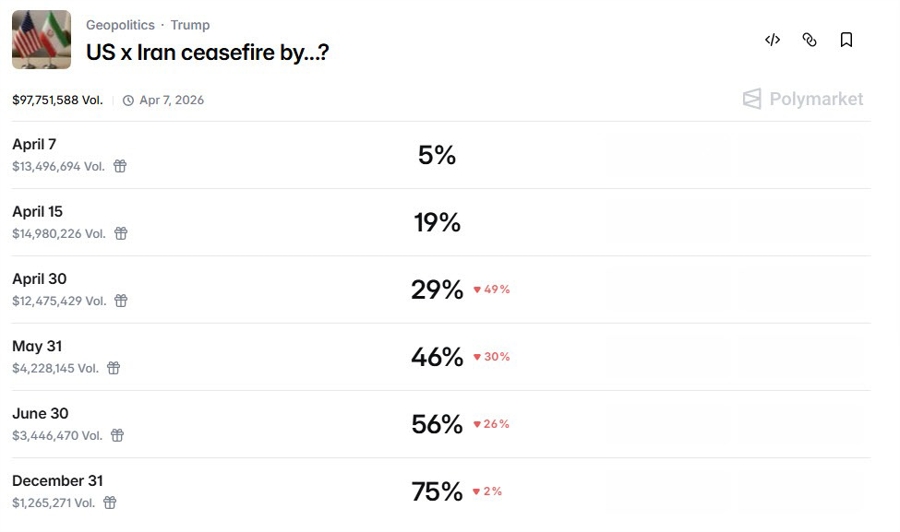Click the 56% probability for June 30

(437, 424)
